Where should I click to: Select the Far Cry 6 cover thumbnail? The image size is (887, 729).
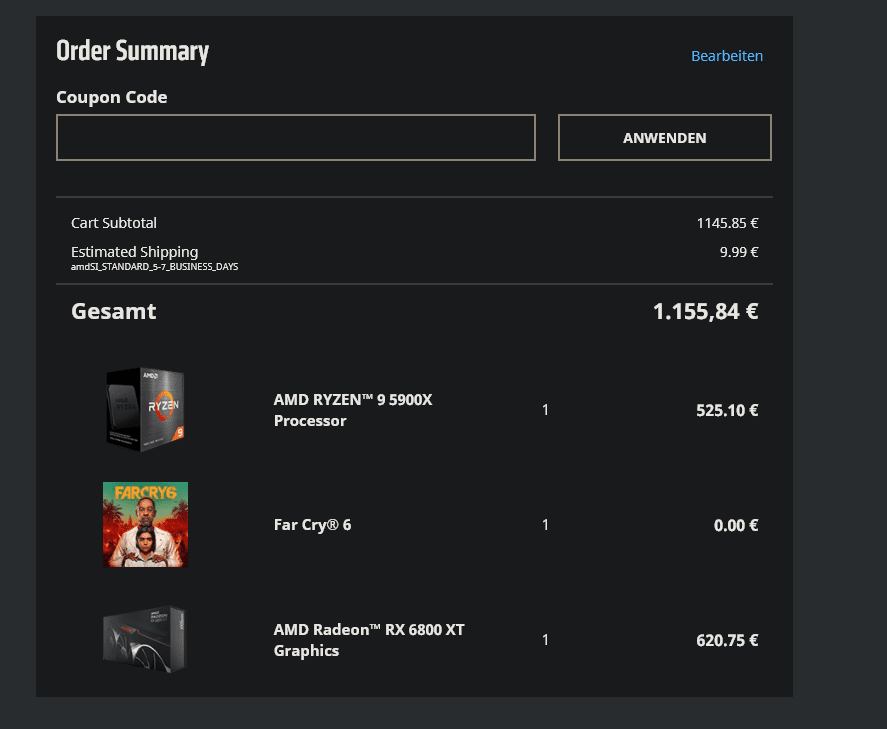pos(145,524)
